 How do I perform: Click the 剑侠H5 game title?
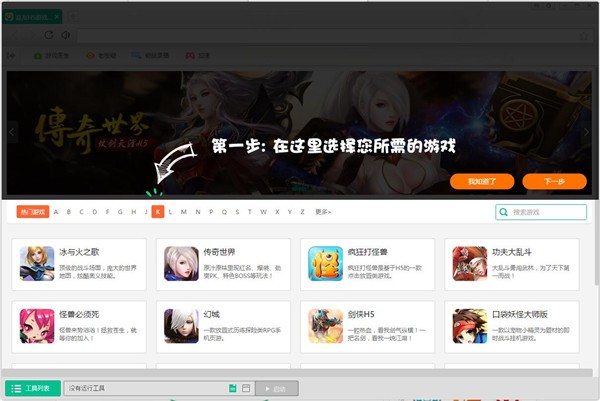(x=361, y=314)
